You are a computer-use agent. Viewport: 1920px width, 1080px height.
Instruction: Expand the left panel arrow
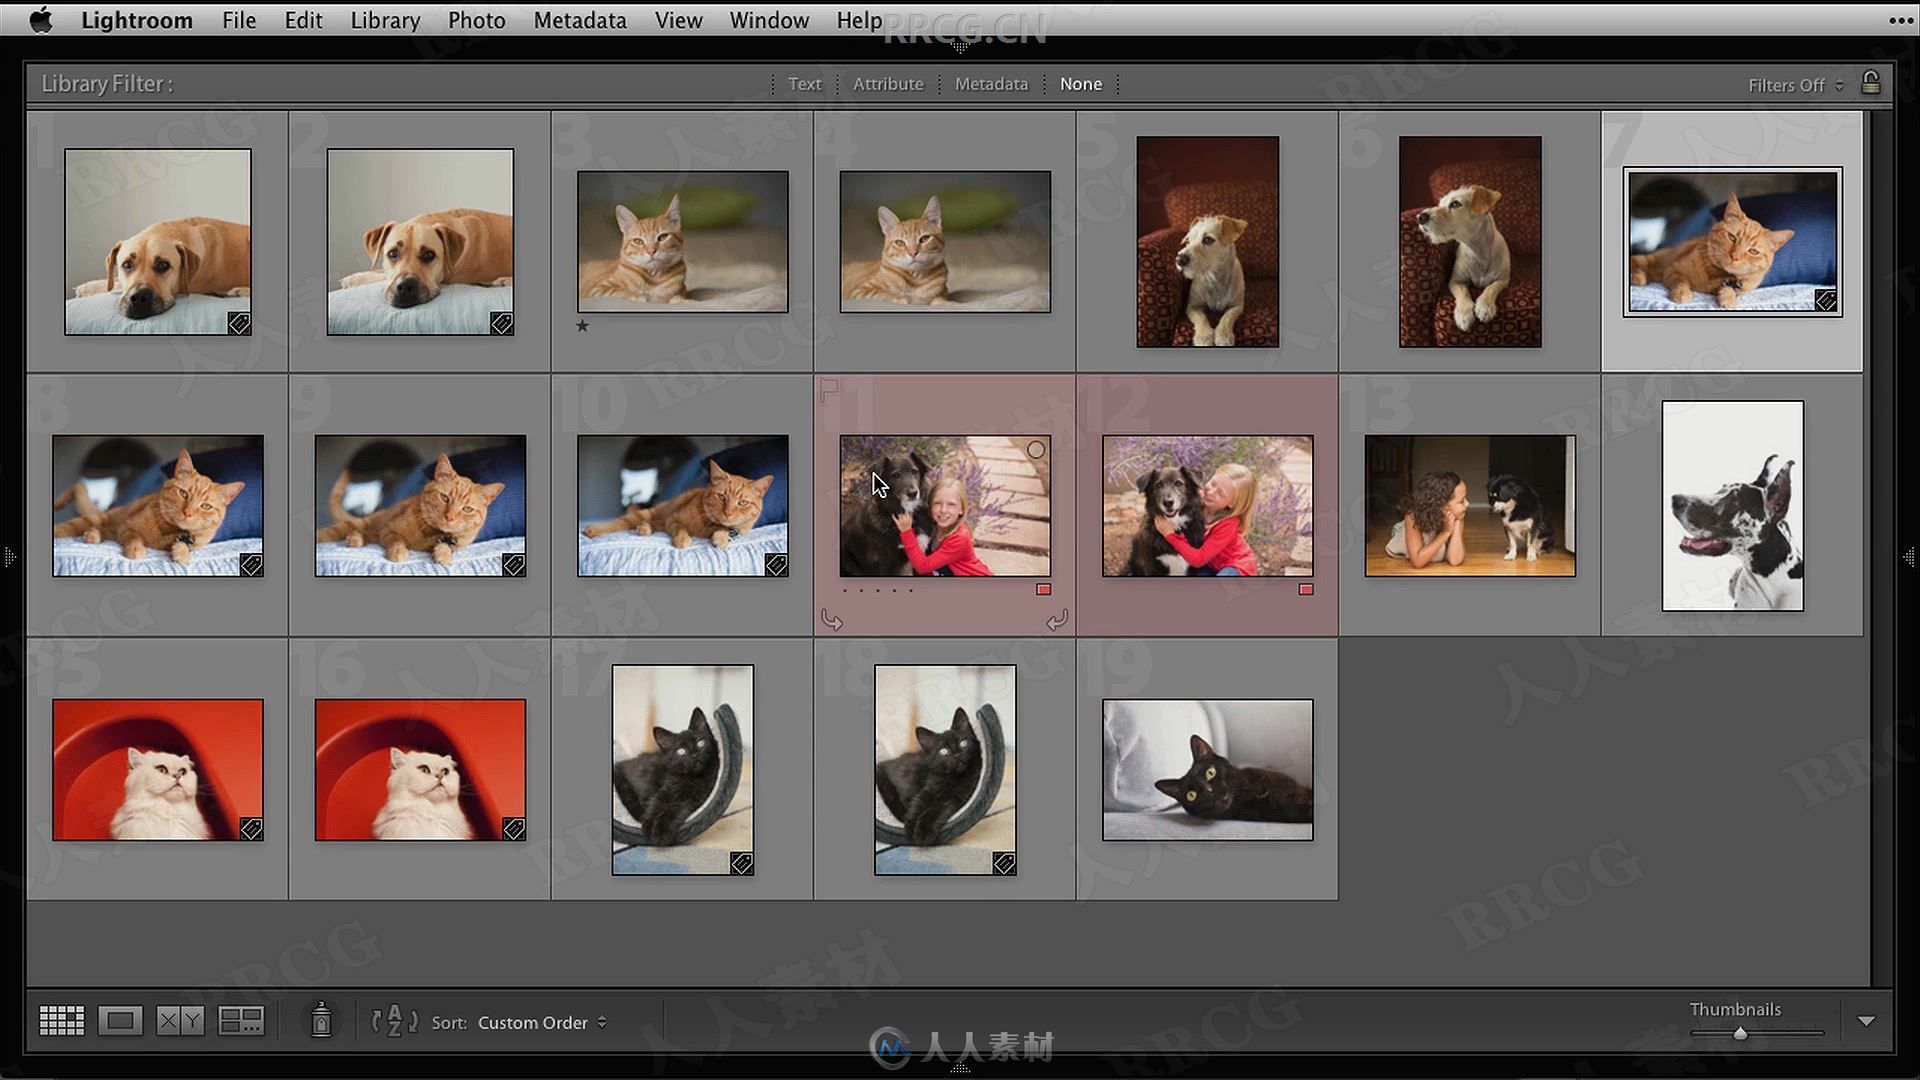tap(9, 556)
